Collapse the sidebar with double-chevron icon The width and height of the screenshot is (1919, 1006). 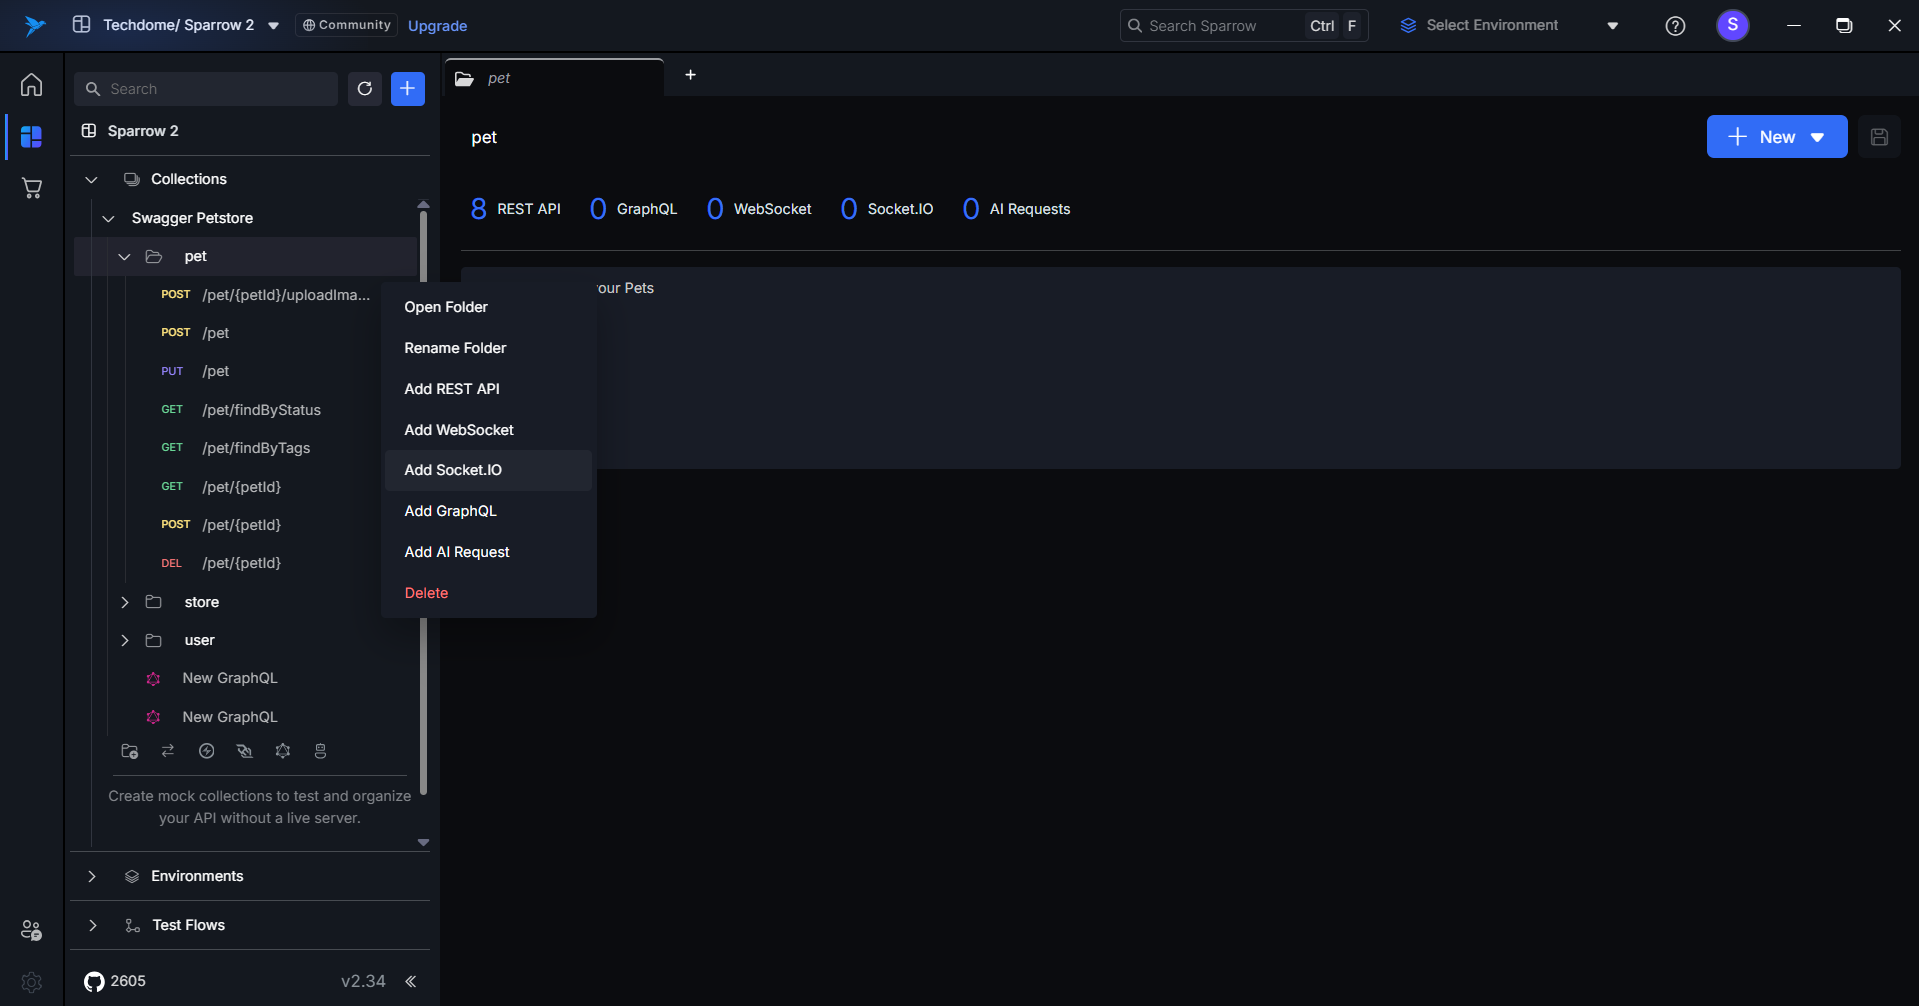coord(410,981)
